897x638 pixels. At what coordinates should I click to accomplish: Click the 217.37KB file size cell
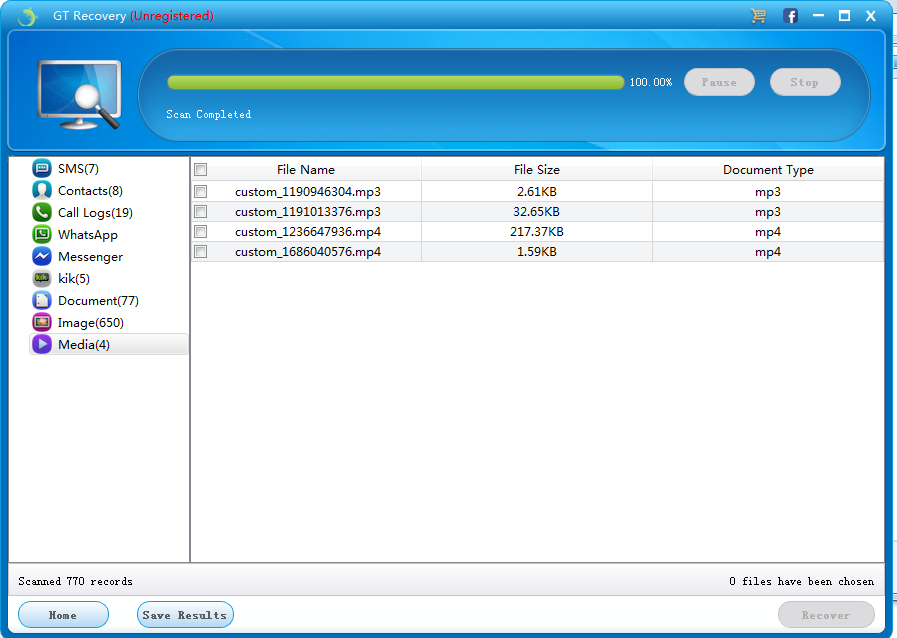537,232
